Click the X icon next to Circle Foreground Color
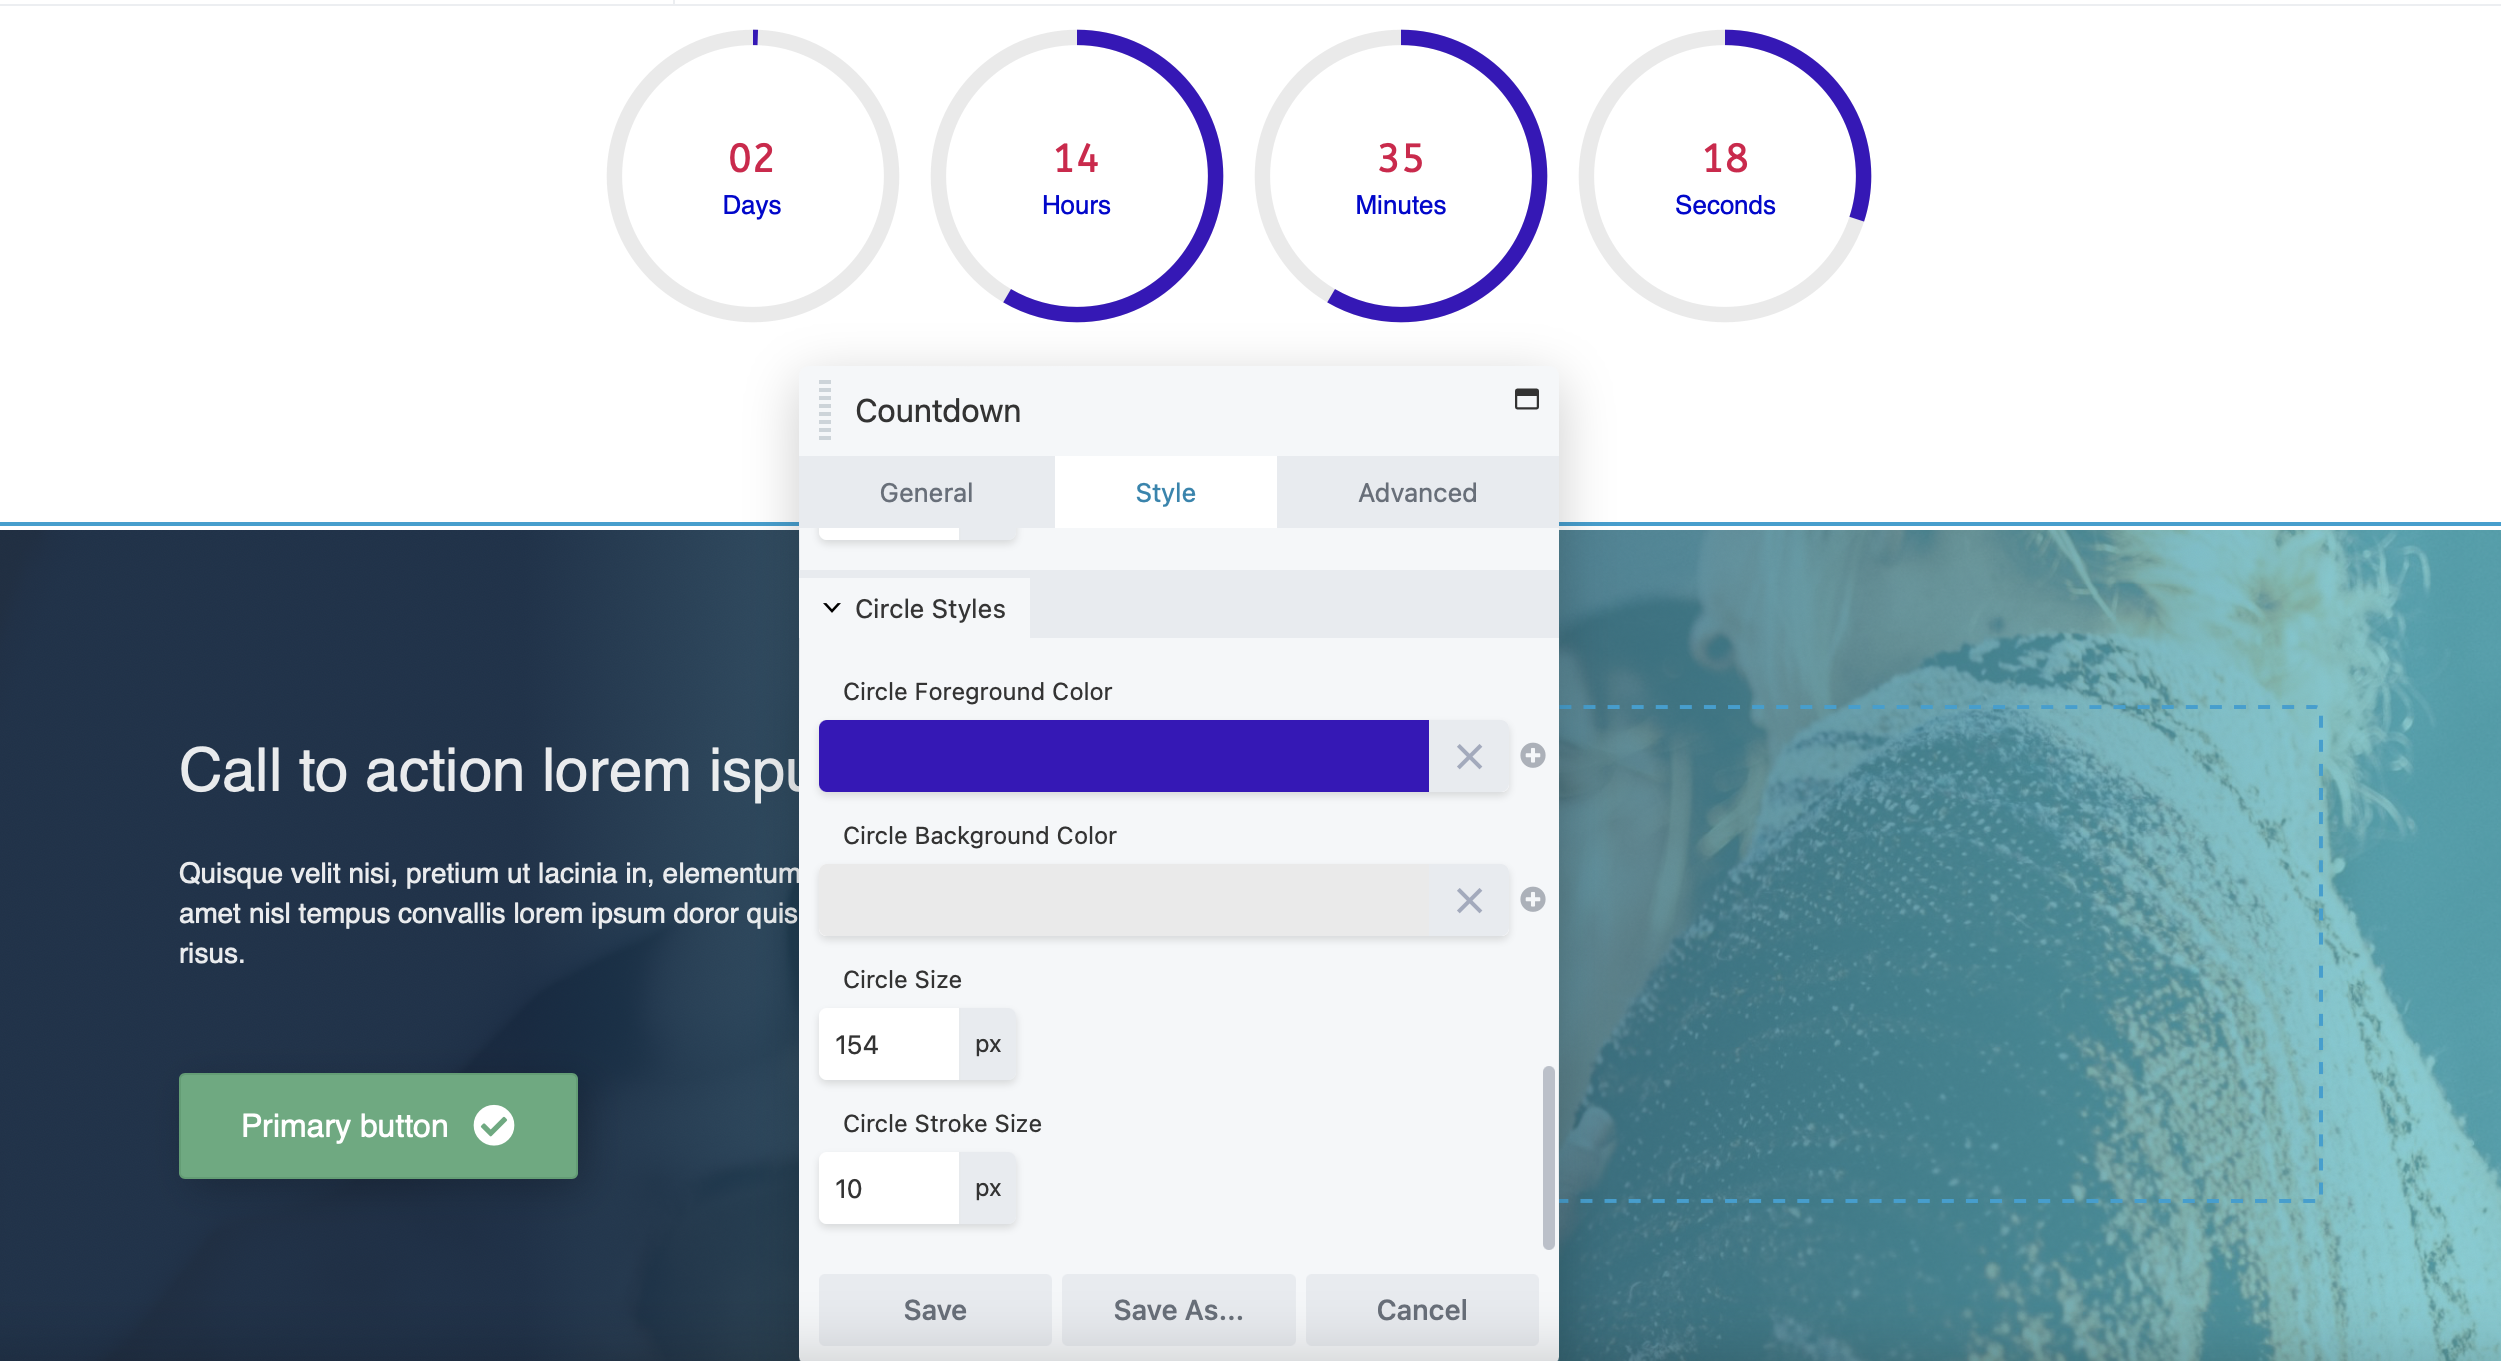This screenshot has height=1361, width=2501. 1469,756
